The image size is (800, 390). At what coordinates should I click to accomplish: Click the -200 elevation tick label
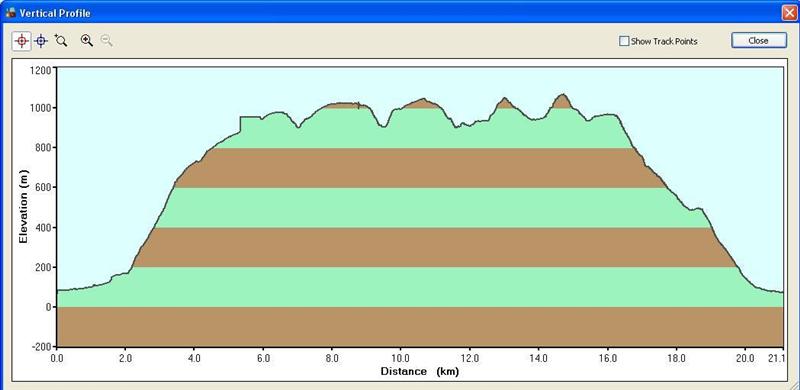tap(41, 347)
